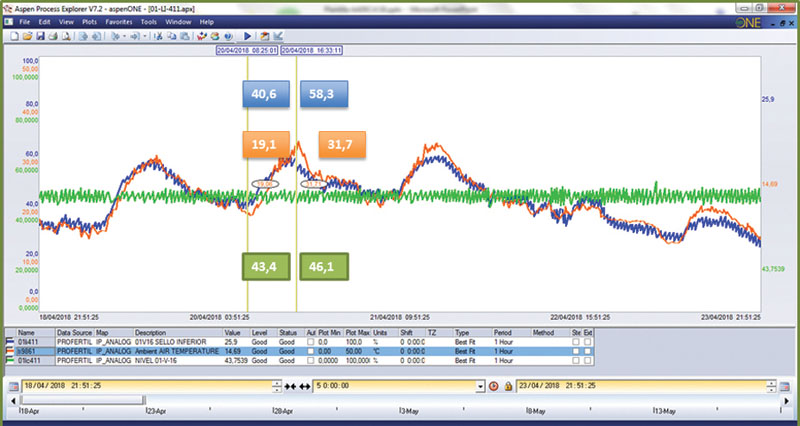Click the orange chart icon after Play

(x=264, y=36)
